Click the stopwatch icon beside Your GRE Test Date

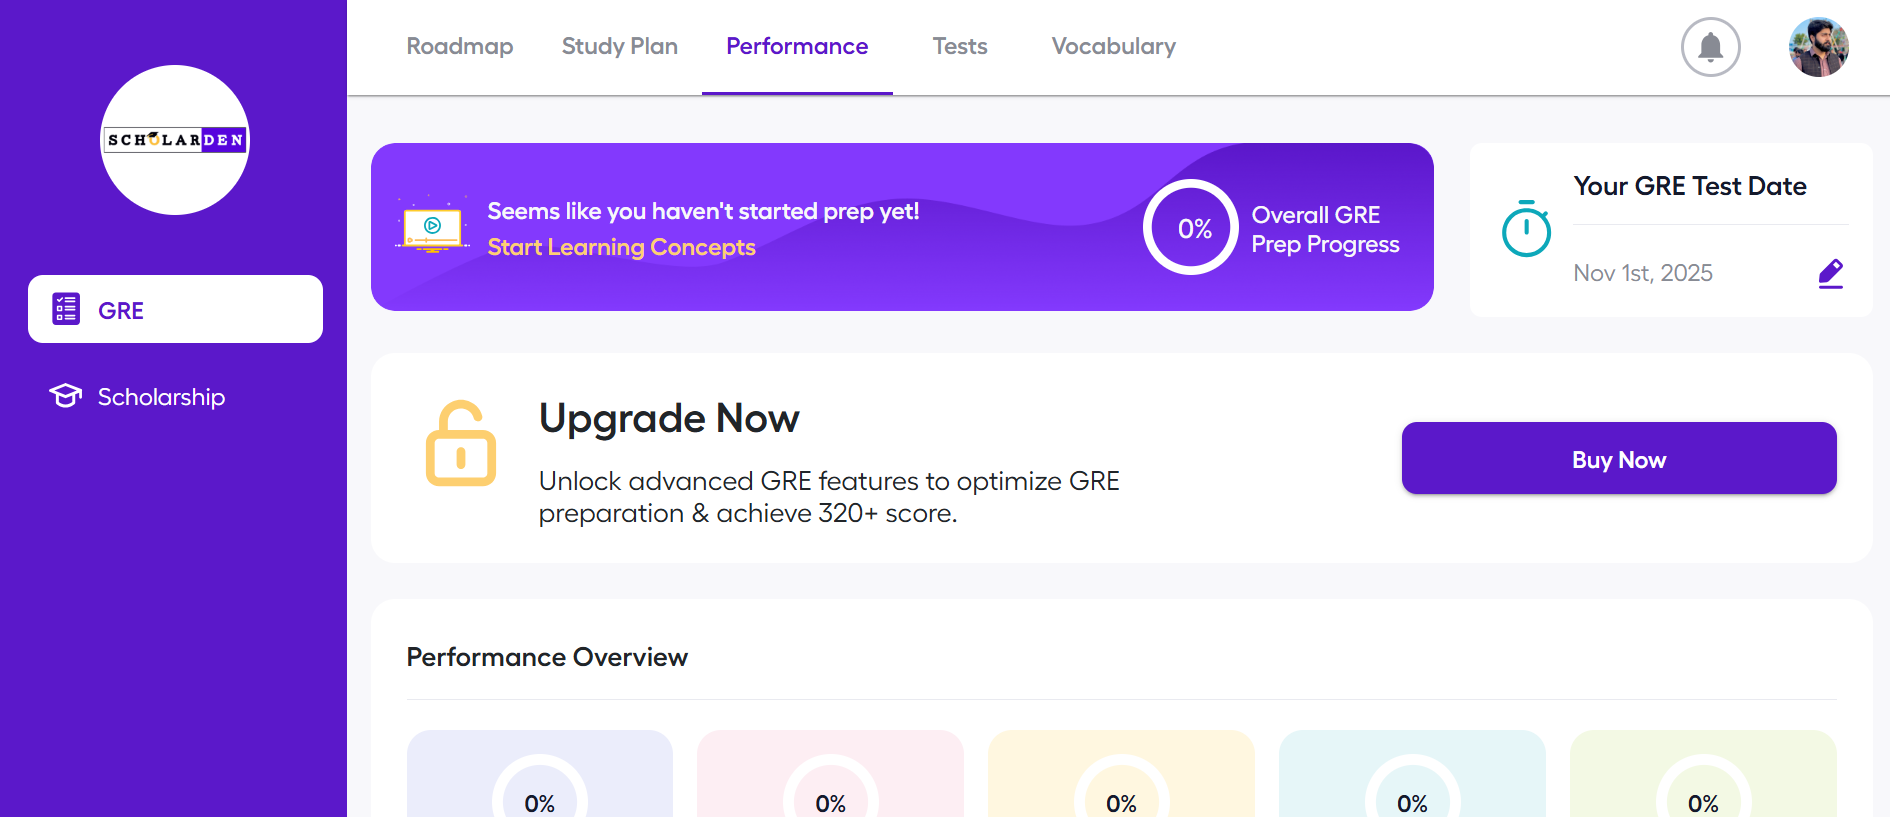click(x=1527, y=230)
